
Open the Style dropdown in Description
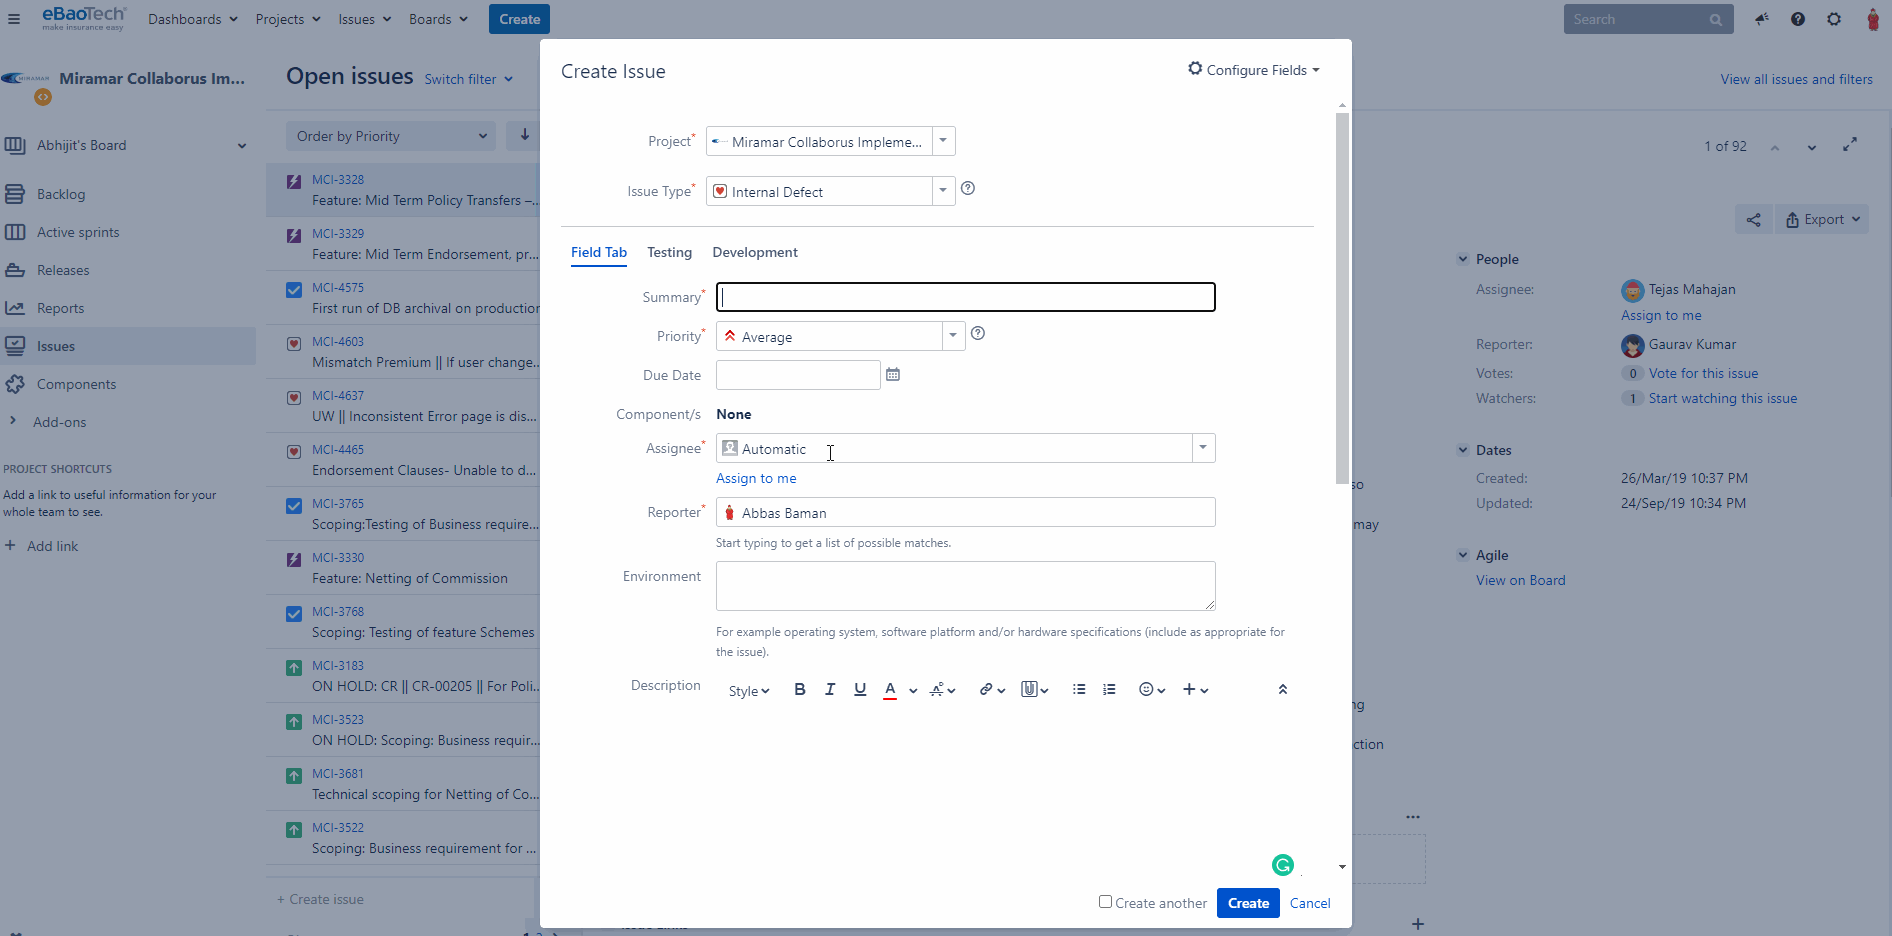(749, 690)
